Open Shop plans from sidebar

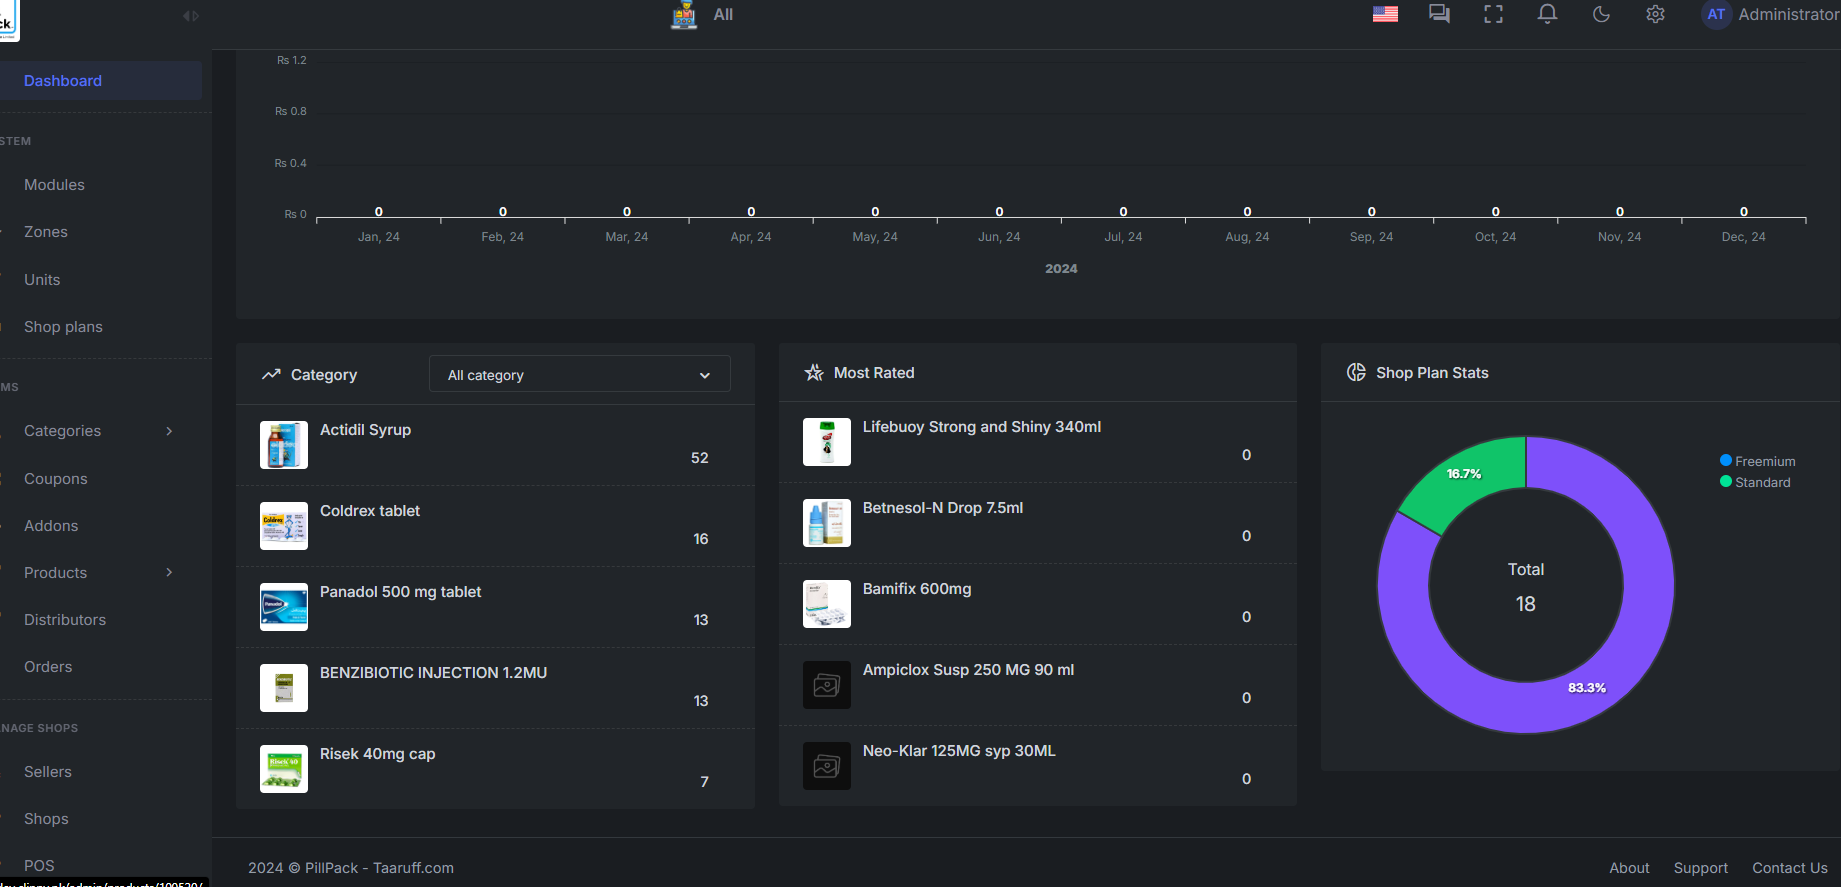point(63,327)
